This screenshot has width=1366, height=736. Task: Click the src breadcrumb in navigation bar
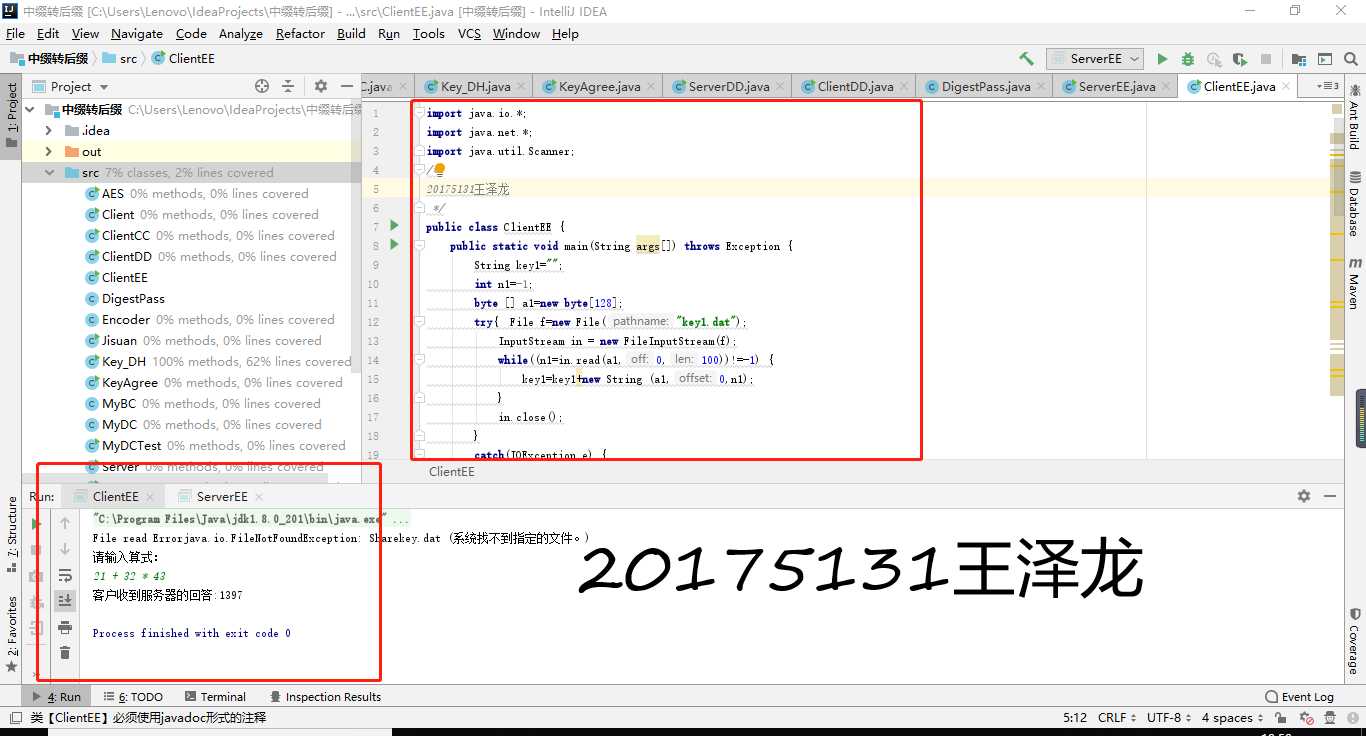tap(121, 59)
